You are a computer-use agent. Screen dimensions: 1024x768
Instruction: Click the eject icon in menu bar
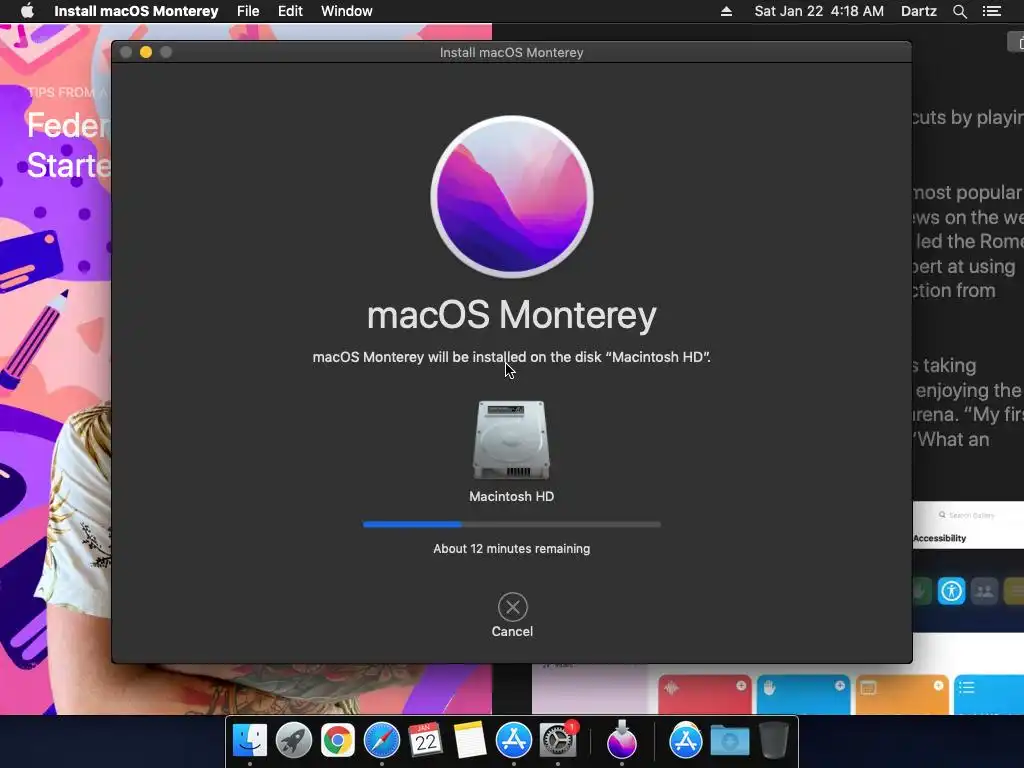(726, 11)
